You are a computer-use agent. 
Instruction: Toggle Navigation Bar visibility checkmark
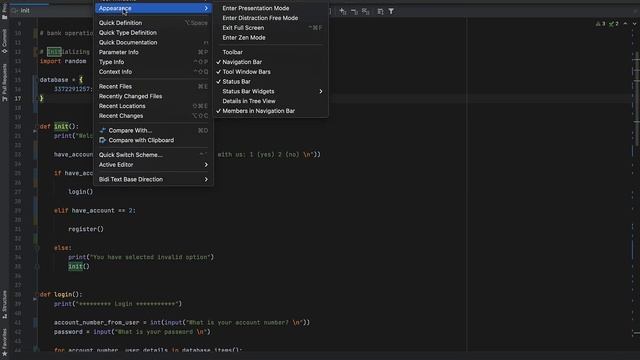click(218, 62)
